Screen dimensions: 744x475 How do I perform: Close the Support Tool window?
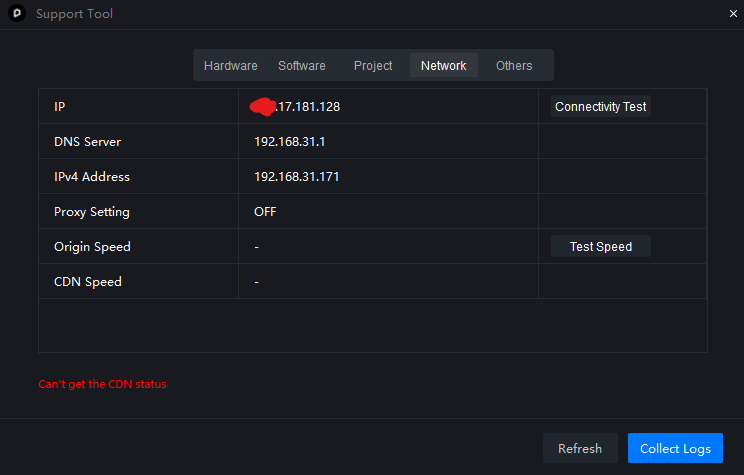pos(733,14)
